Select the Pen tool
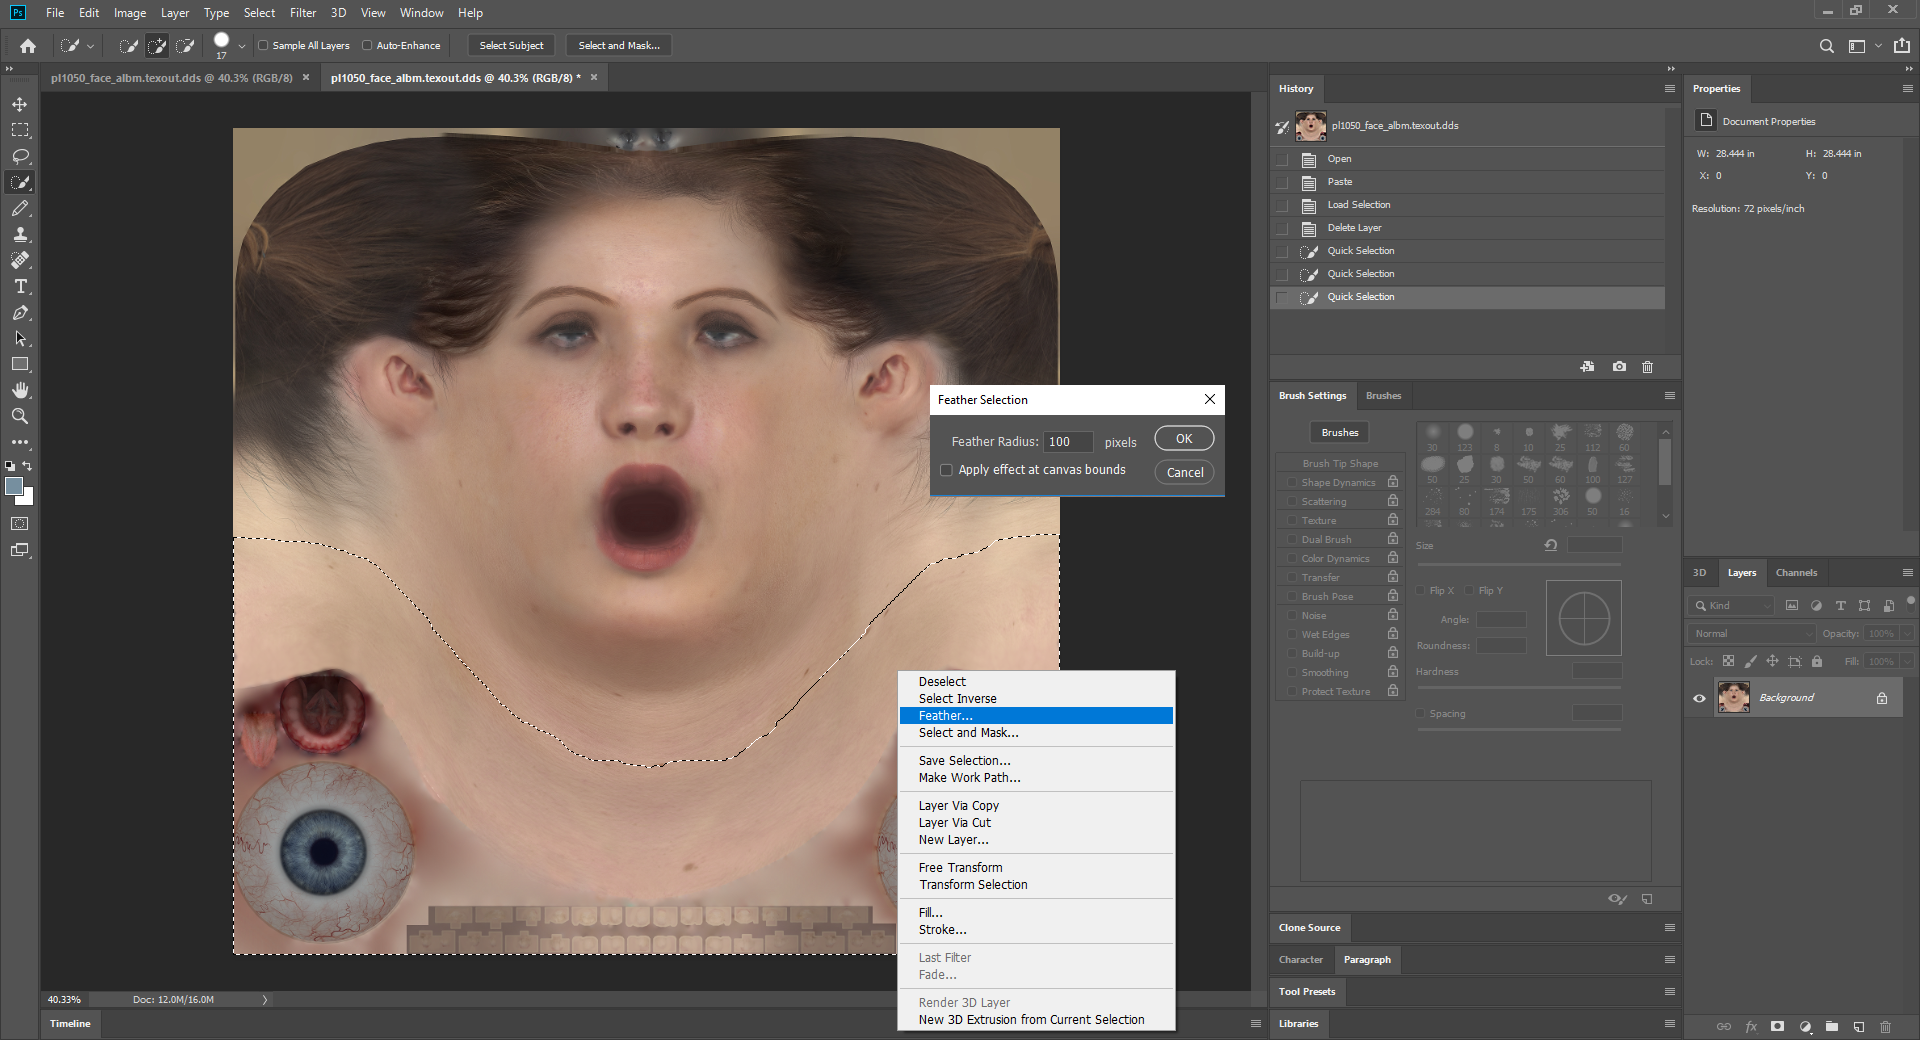This screenshot has height=1040, width=1920. click(x=20, y=312)
